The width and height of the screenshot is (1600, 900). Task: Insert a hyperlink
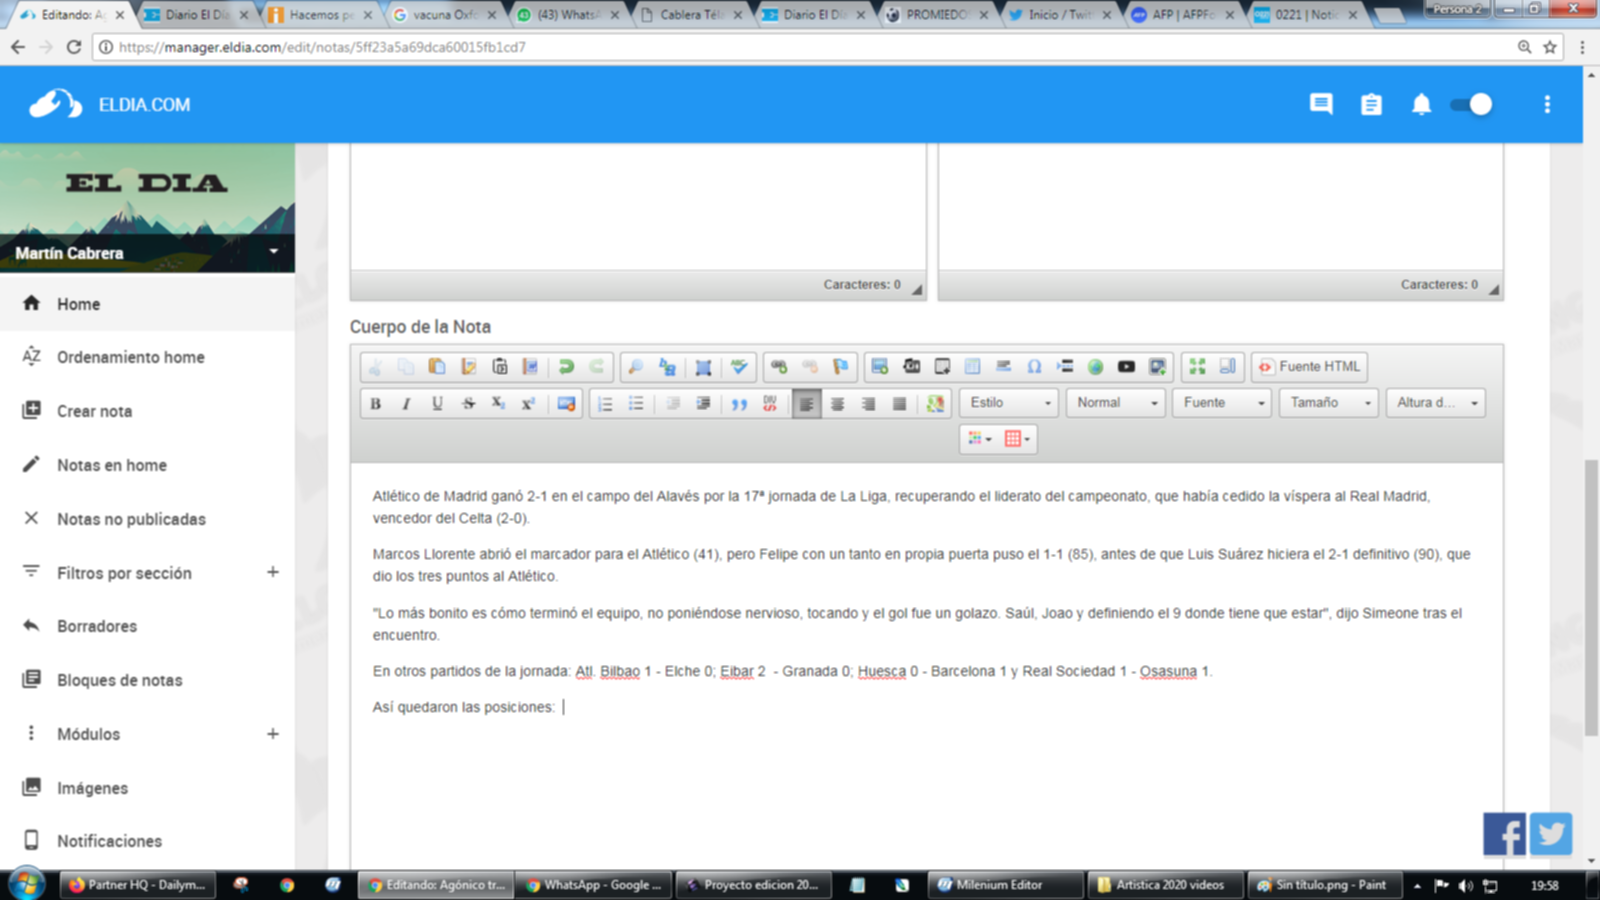779,367
